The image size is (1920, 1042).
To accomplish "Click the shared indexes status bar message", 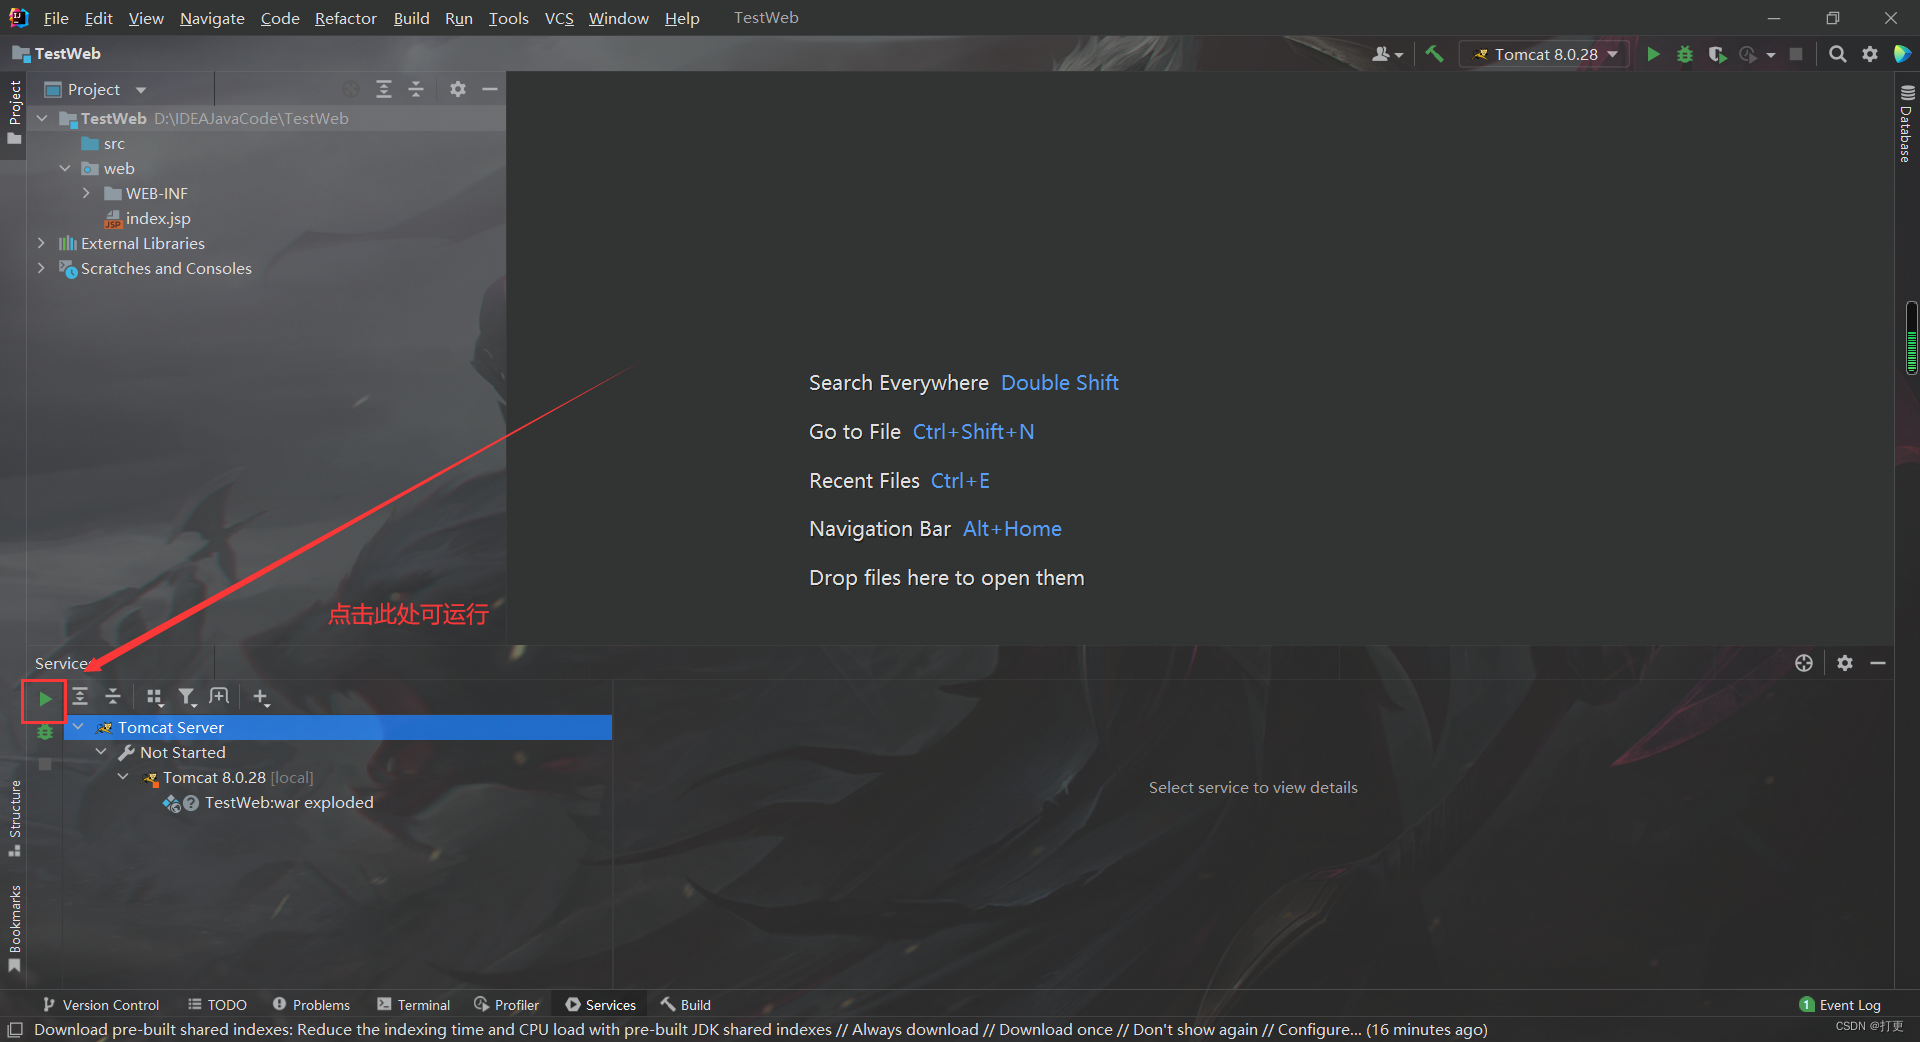I will click(760, 1029).
